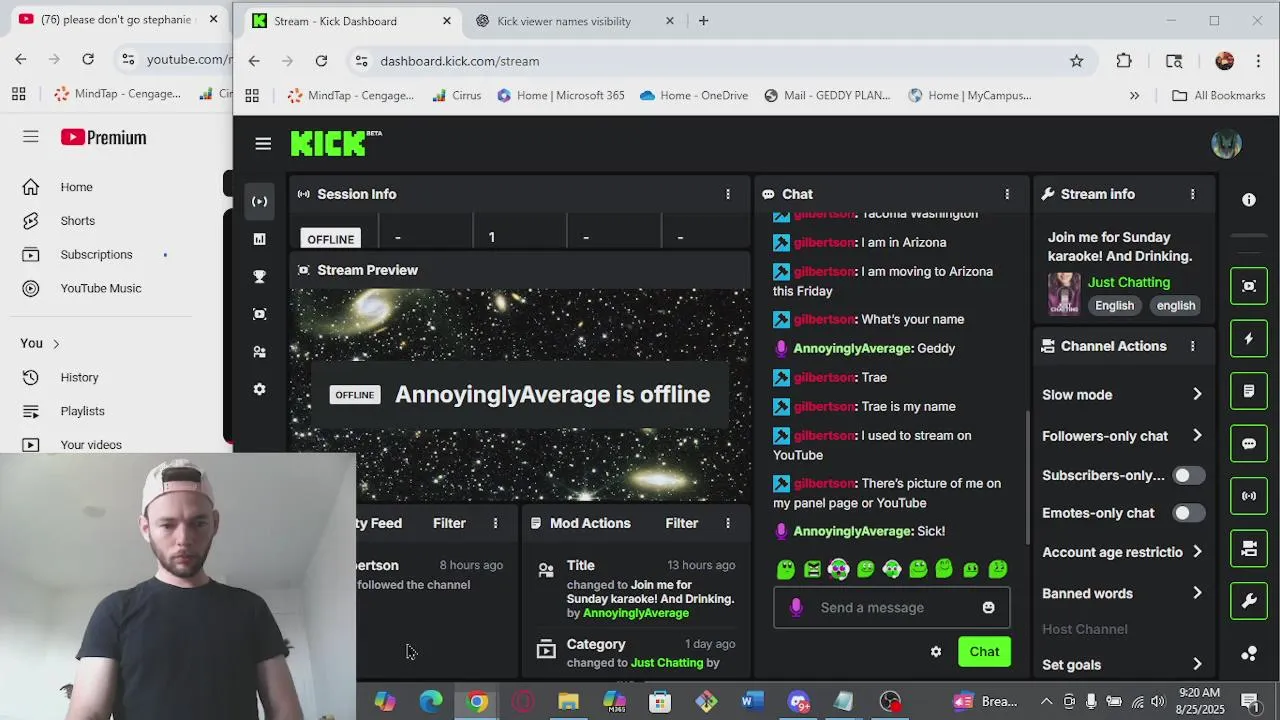Switch to Kick viewer names visibility tab
The image size is (1280, 720).
tap(575, 21)
